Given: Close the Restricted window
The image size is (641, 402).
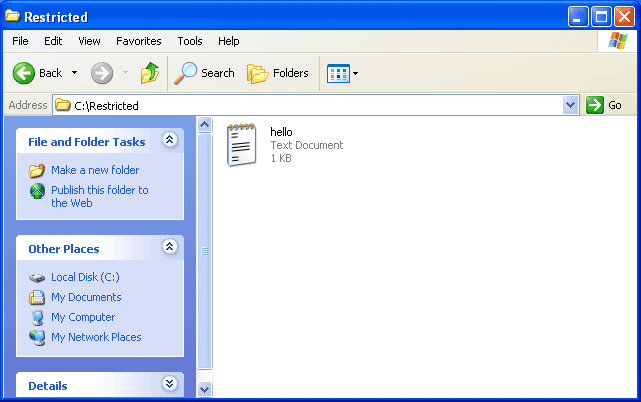Looking at the screenshot, I should click(624, 17).
